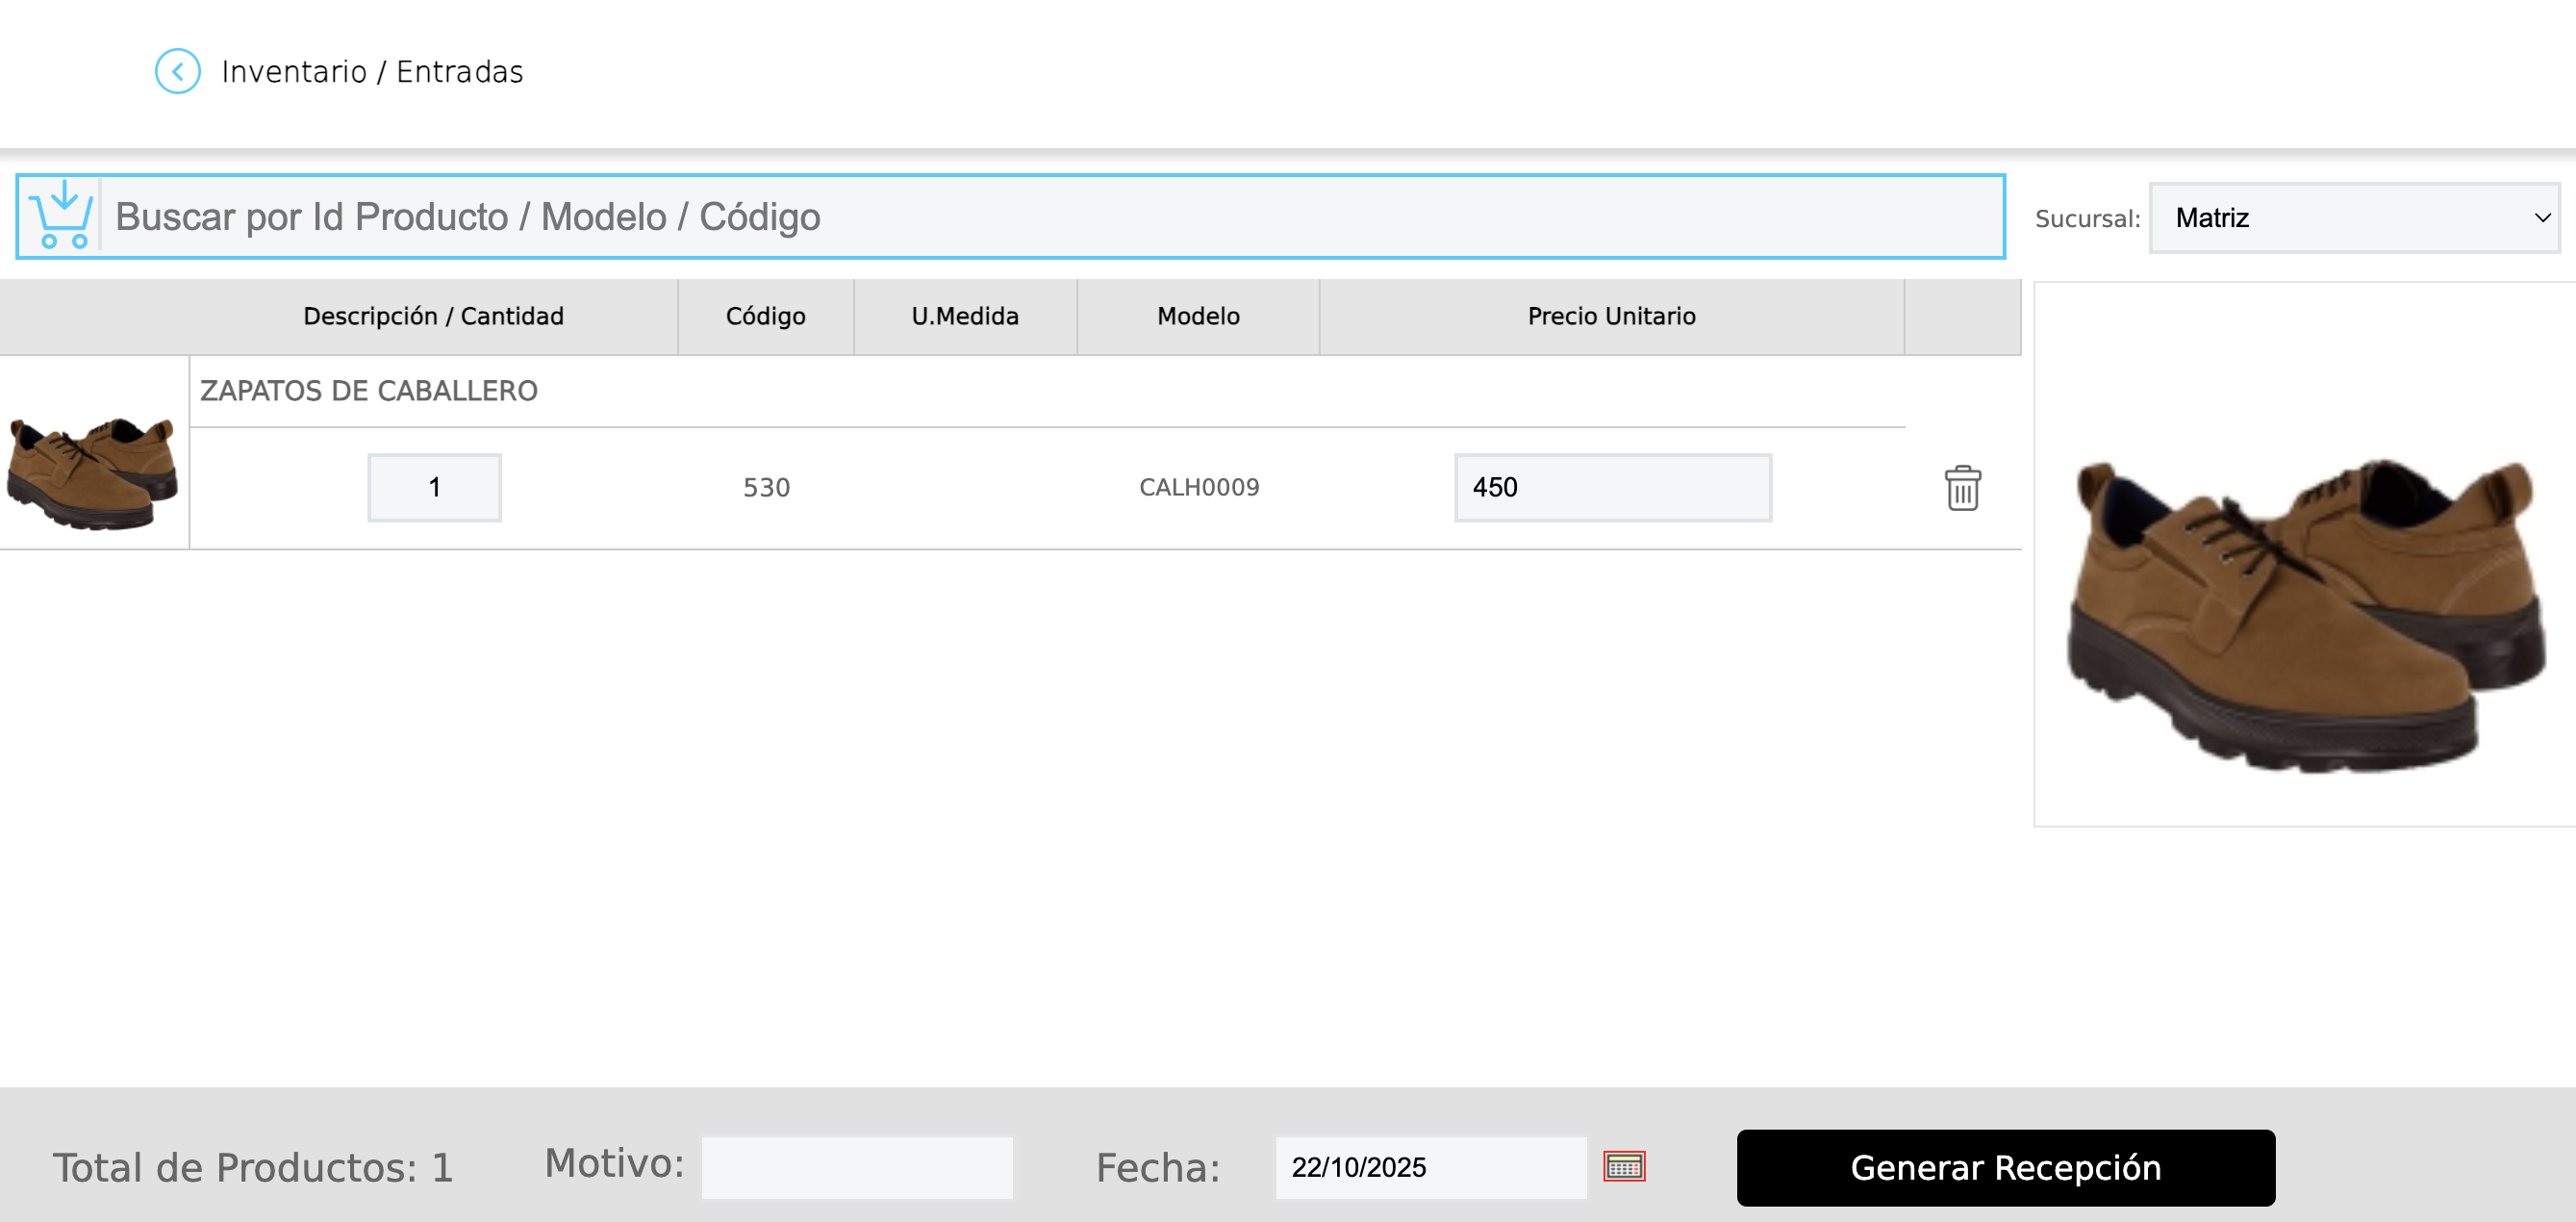The image size is (2576, 1222).
Task: Click the Generar Recepción button
Action: click(x=2005, y=1167)
